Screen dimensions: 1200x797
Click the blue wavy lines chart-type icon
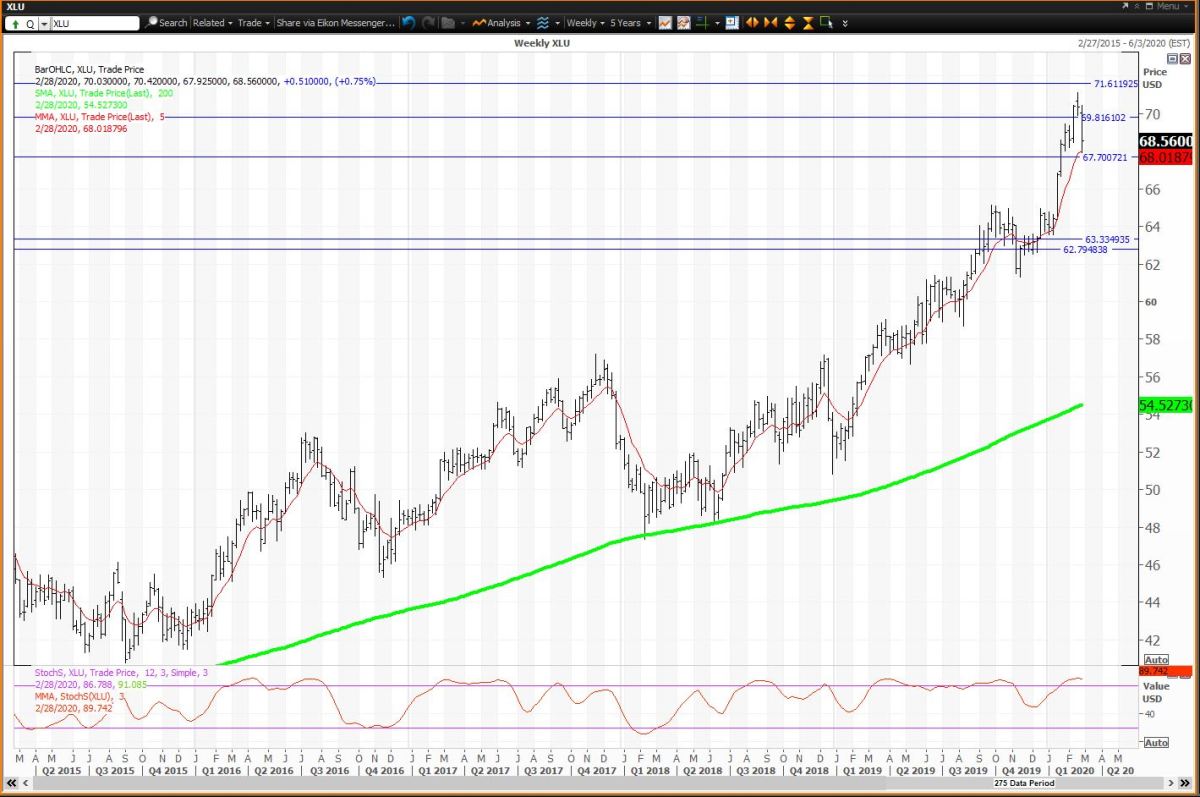(543, 22)
